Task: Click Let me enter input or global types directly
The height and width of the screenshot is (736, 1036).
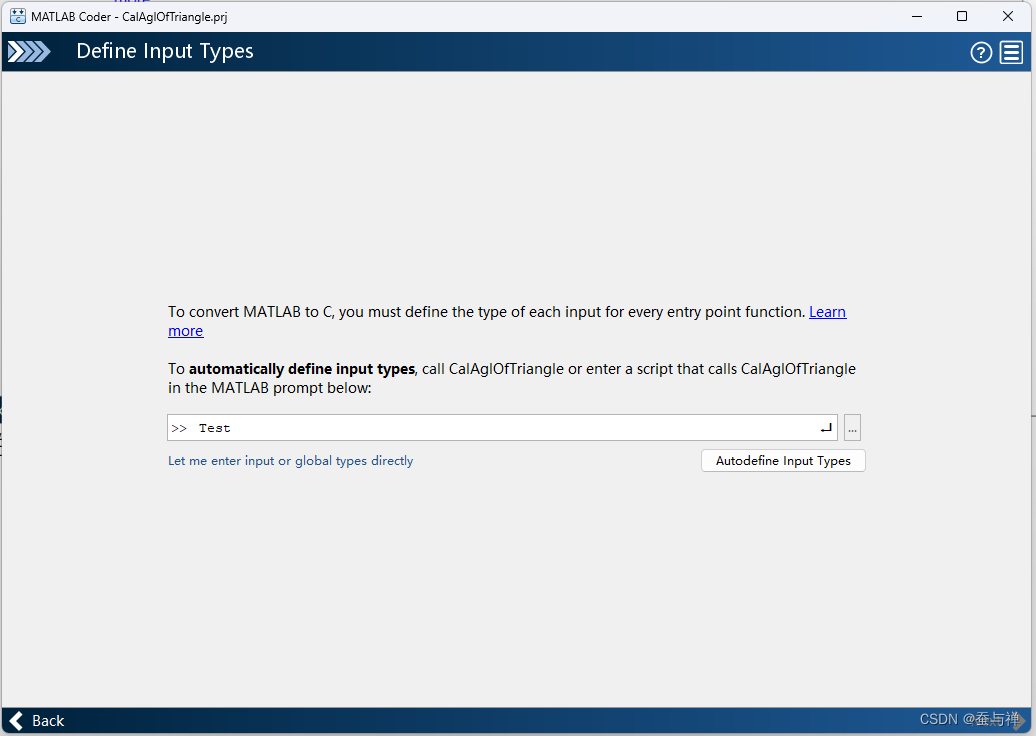Action: [291, 460]
